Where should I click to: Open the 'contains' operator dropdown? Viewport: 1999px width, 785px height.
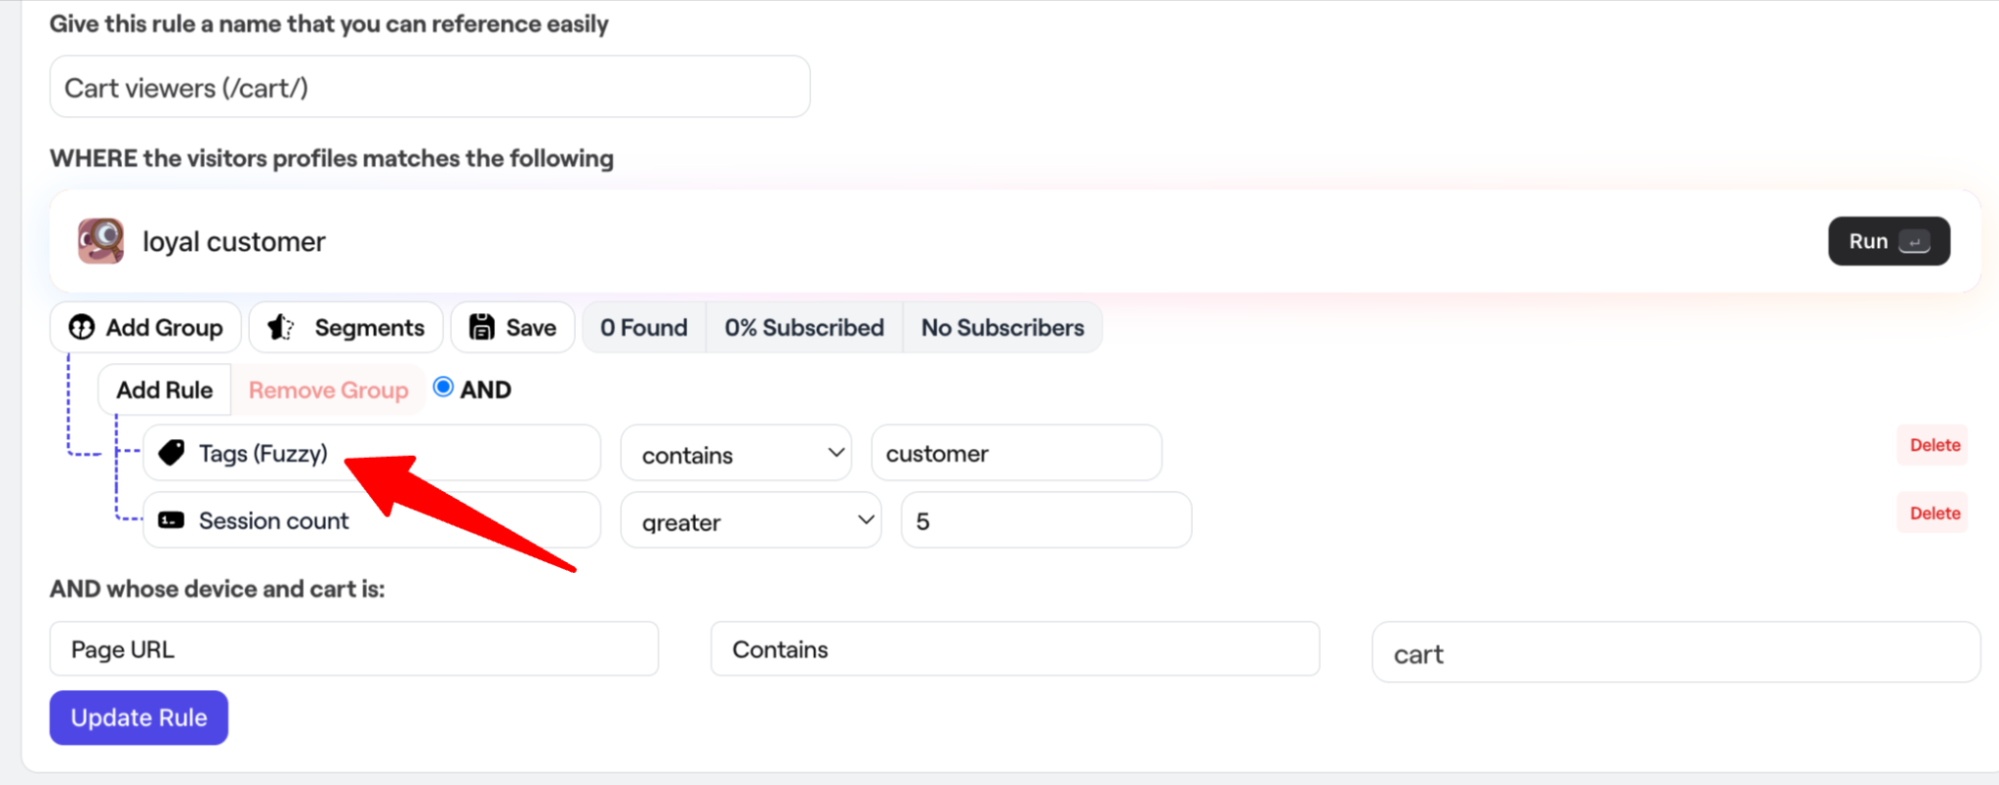click(x=736, y=454)
